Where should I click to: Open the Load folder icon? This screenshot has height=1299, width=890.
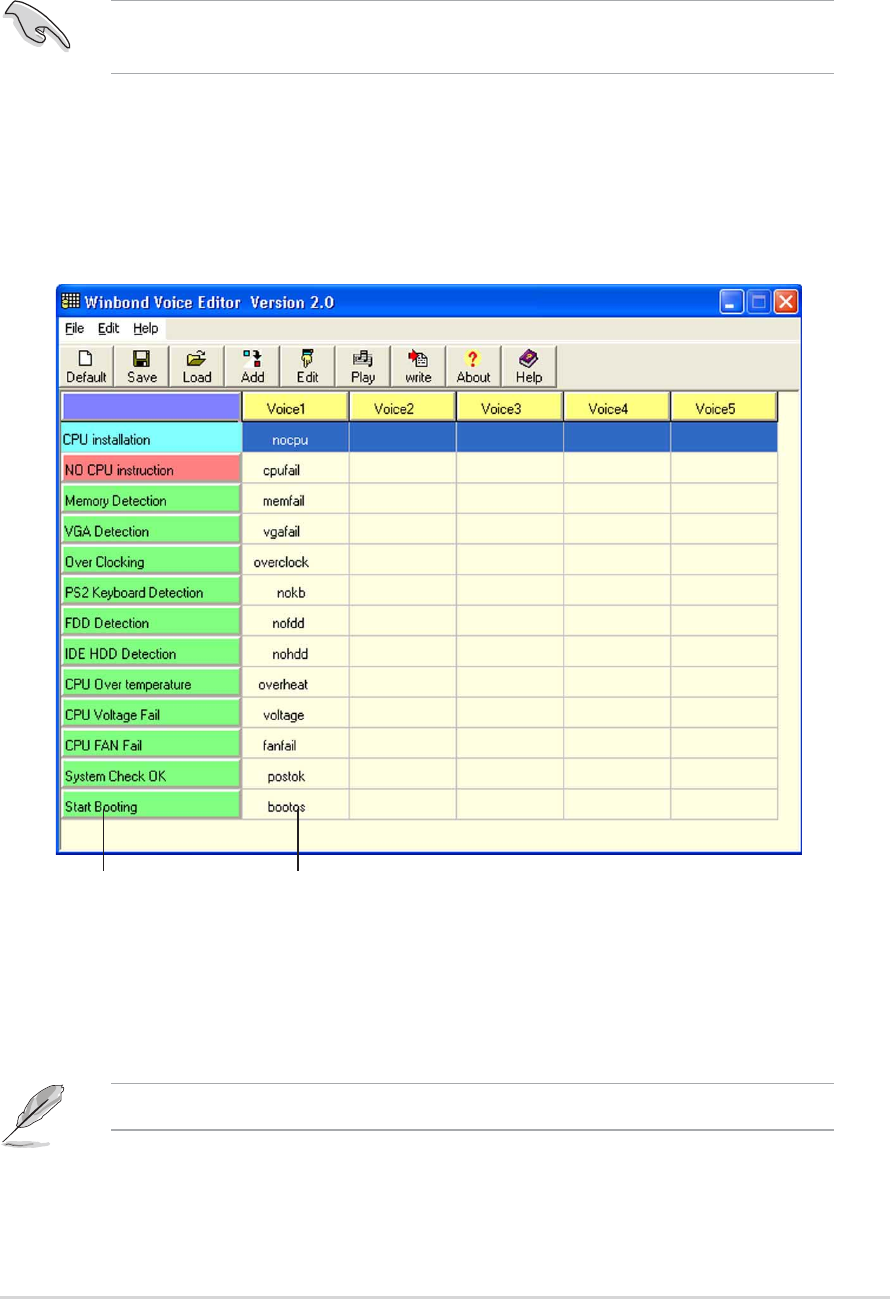[x=197, y=366]
